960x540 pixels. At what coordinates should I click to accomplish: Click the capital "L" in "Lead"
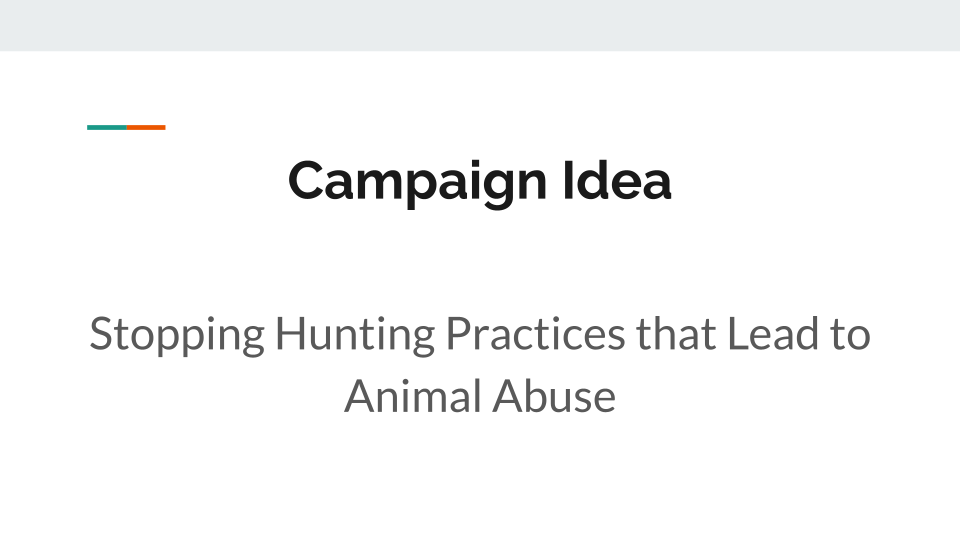point(738,334)
